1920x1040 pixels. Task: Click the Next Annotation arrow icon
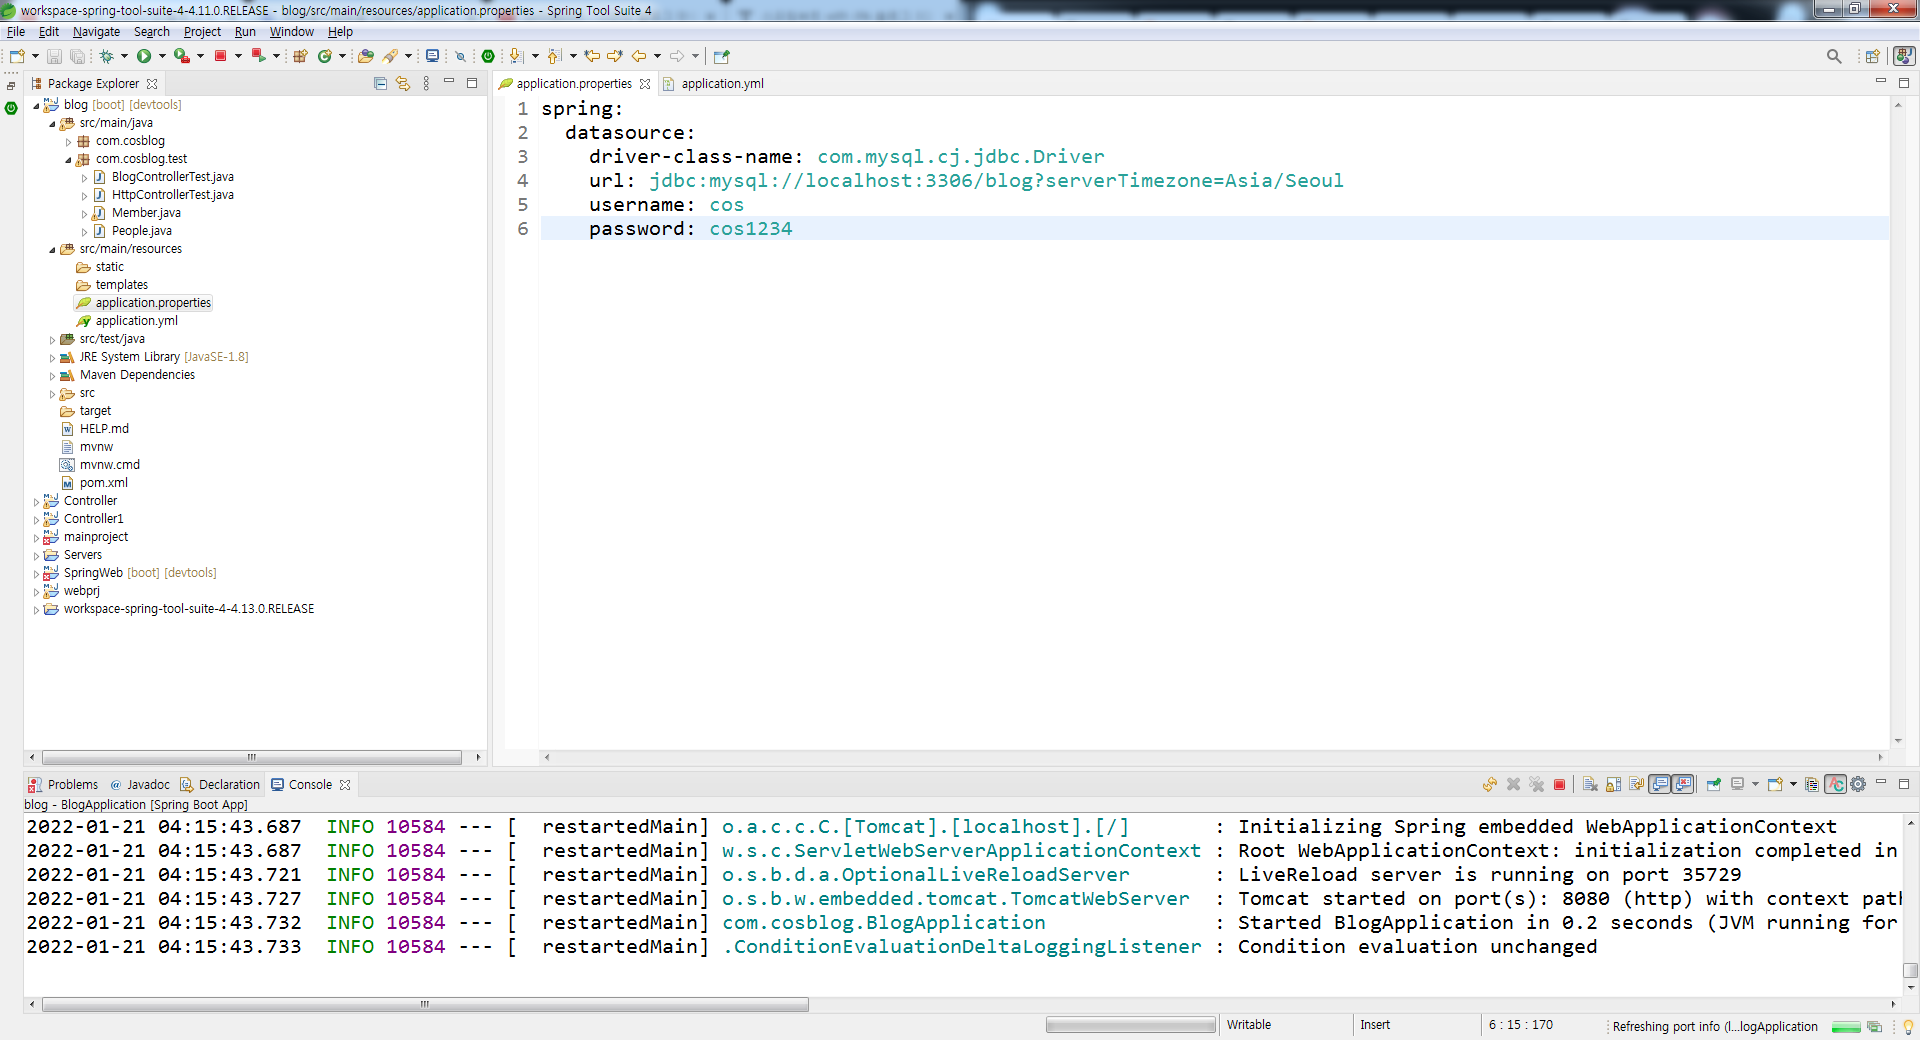pos(516,56)
